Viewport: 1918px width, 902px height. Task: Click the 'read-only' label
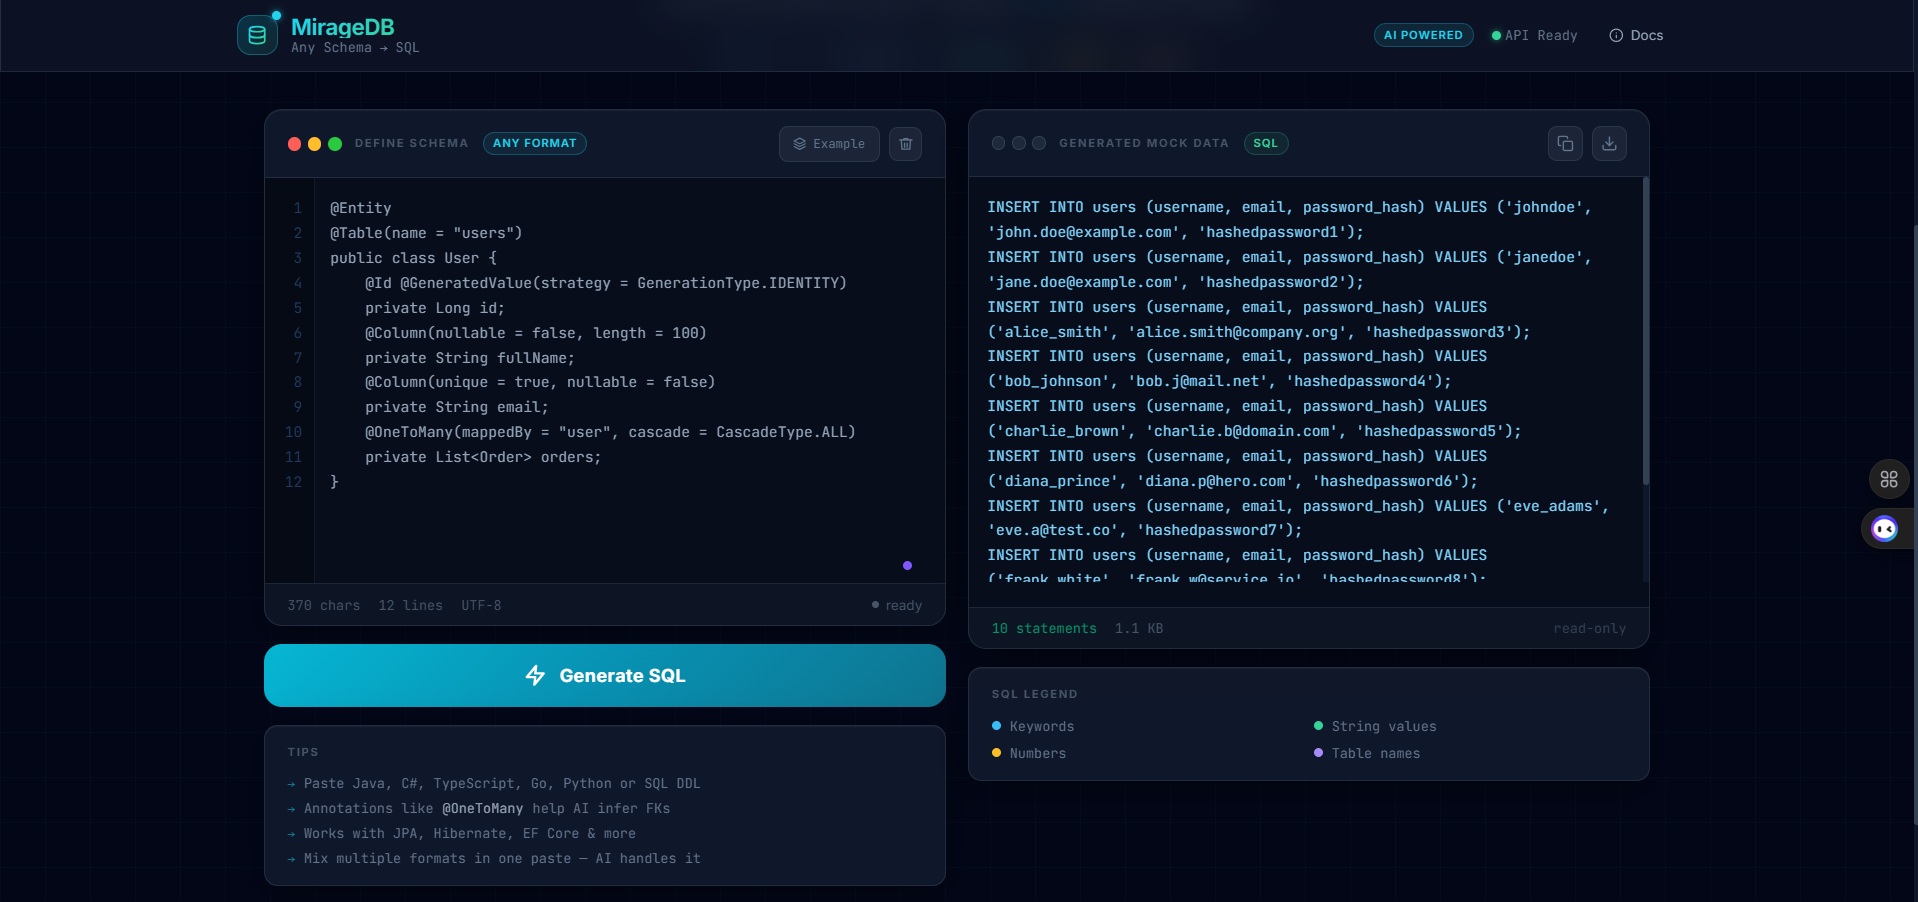point(1590,628)
